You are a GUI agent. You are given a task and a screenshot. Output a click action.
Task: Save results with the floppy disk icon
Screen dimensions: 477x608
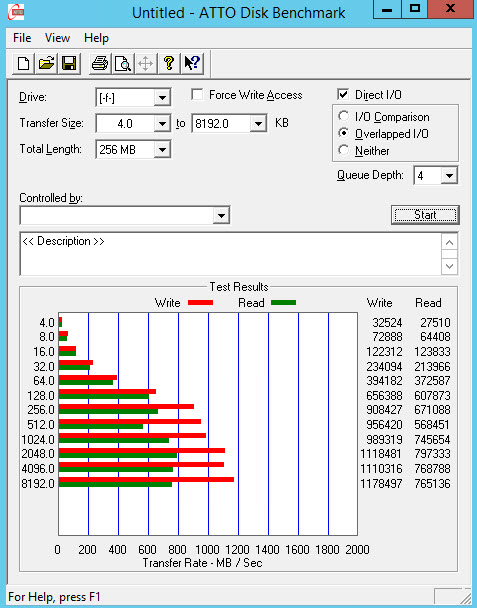[69, 63]
